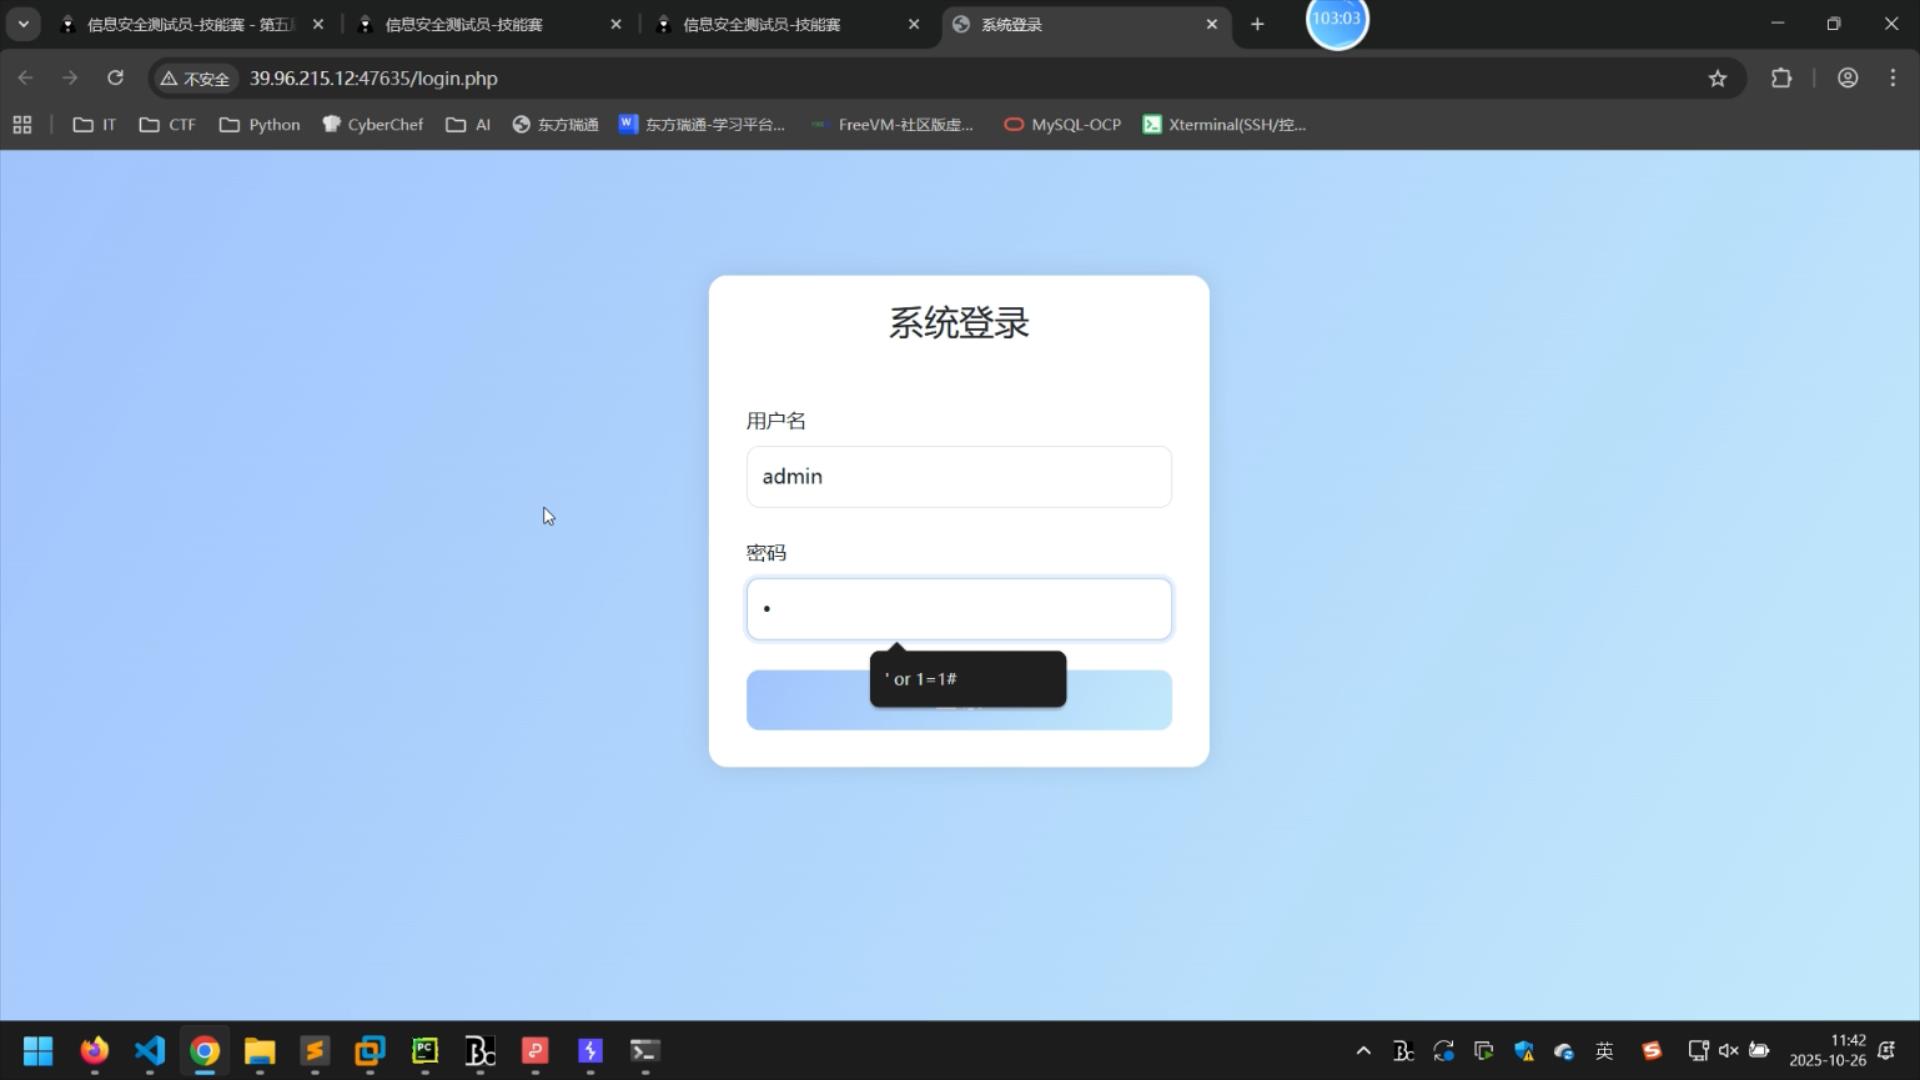Open a new browser tab
Screen dimensions: 1920x1080
[x=1257, y=24]
